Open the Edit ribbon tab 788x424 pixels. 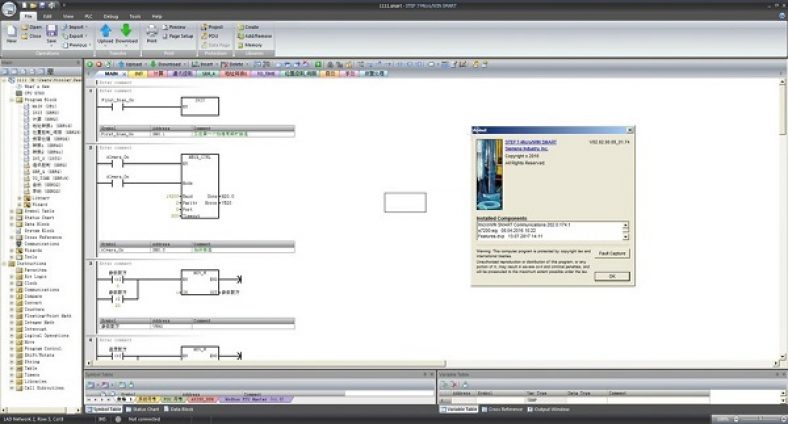click(x=47, y=17)
